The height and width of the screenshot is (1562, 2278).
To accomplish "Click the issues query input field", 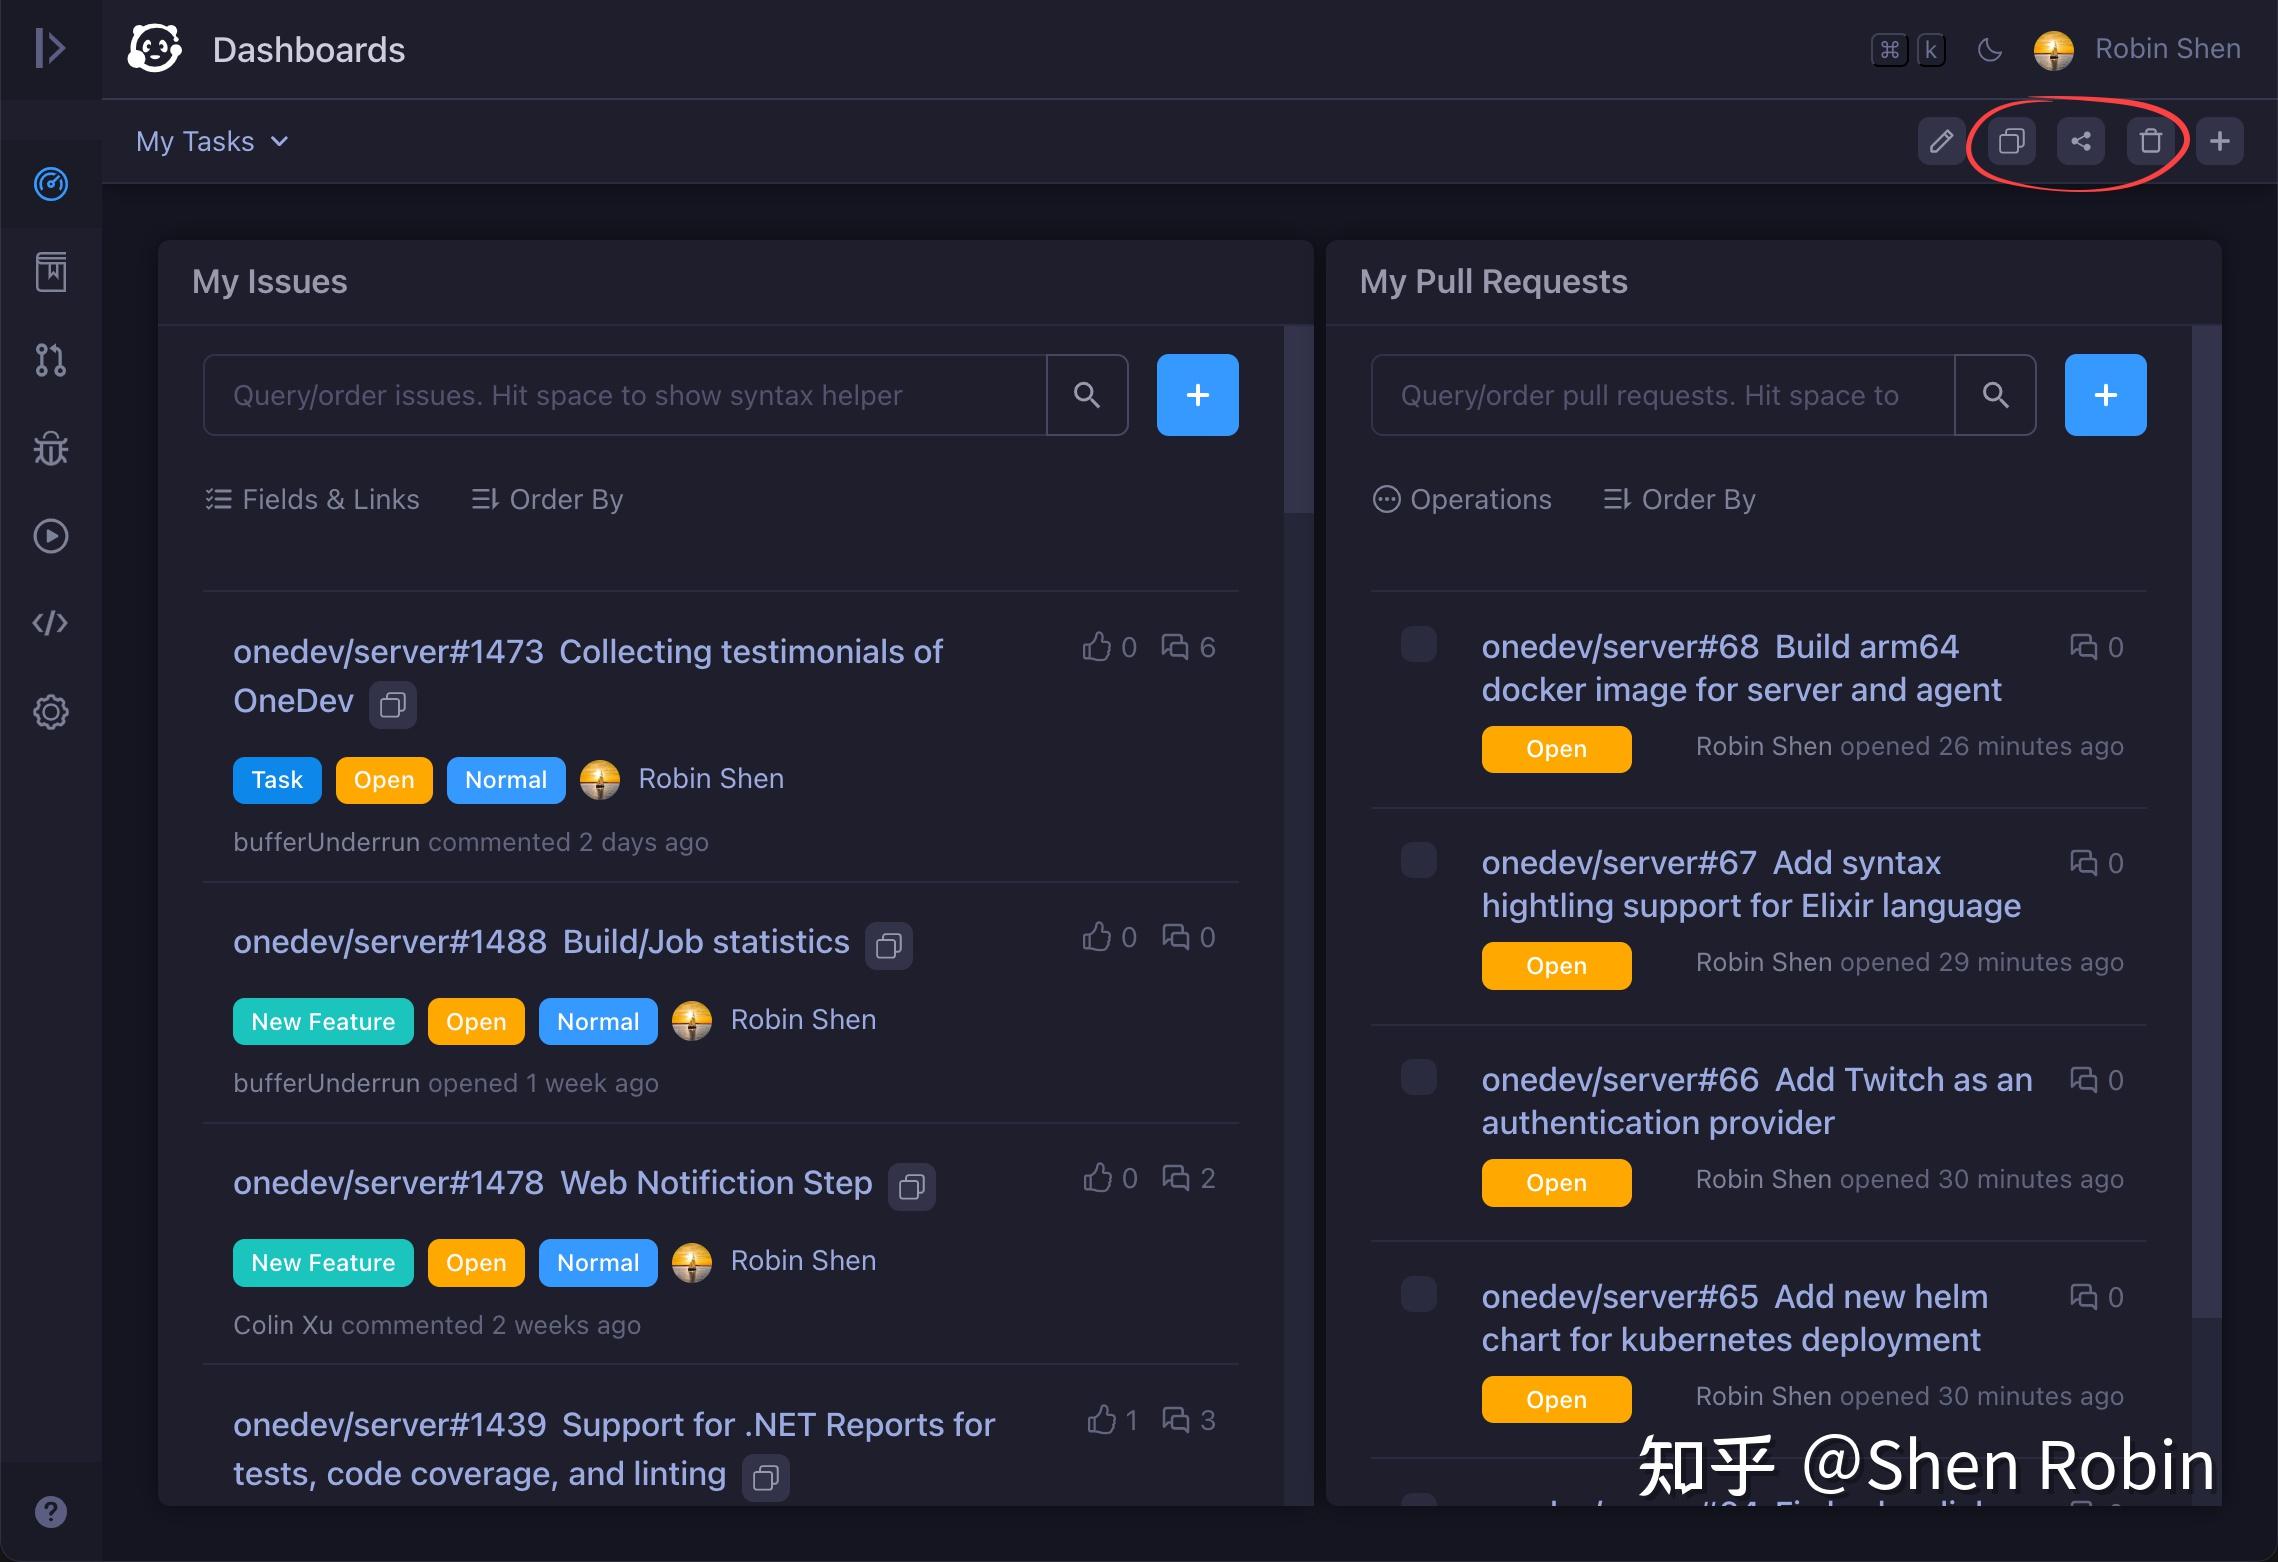I will [625, 395].
